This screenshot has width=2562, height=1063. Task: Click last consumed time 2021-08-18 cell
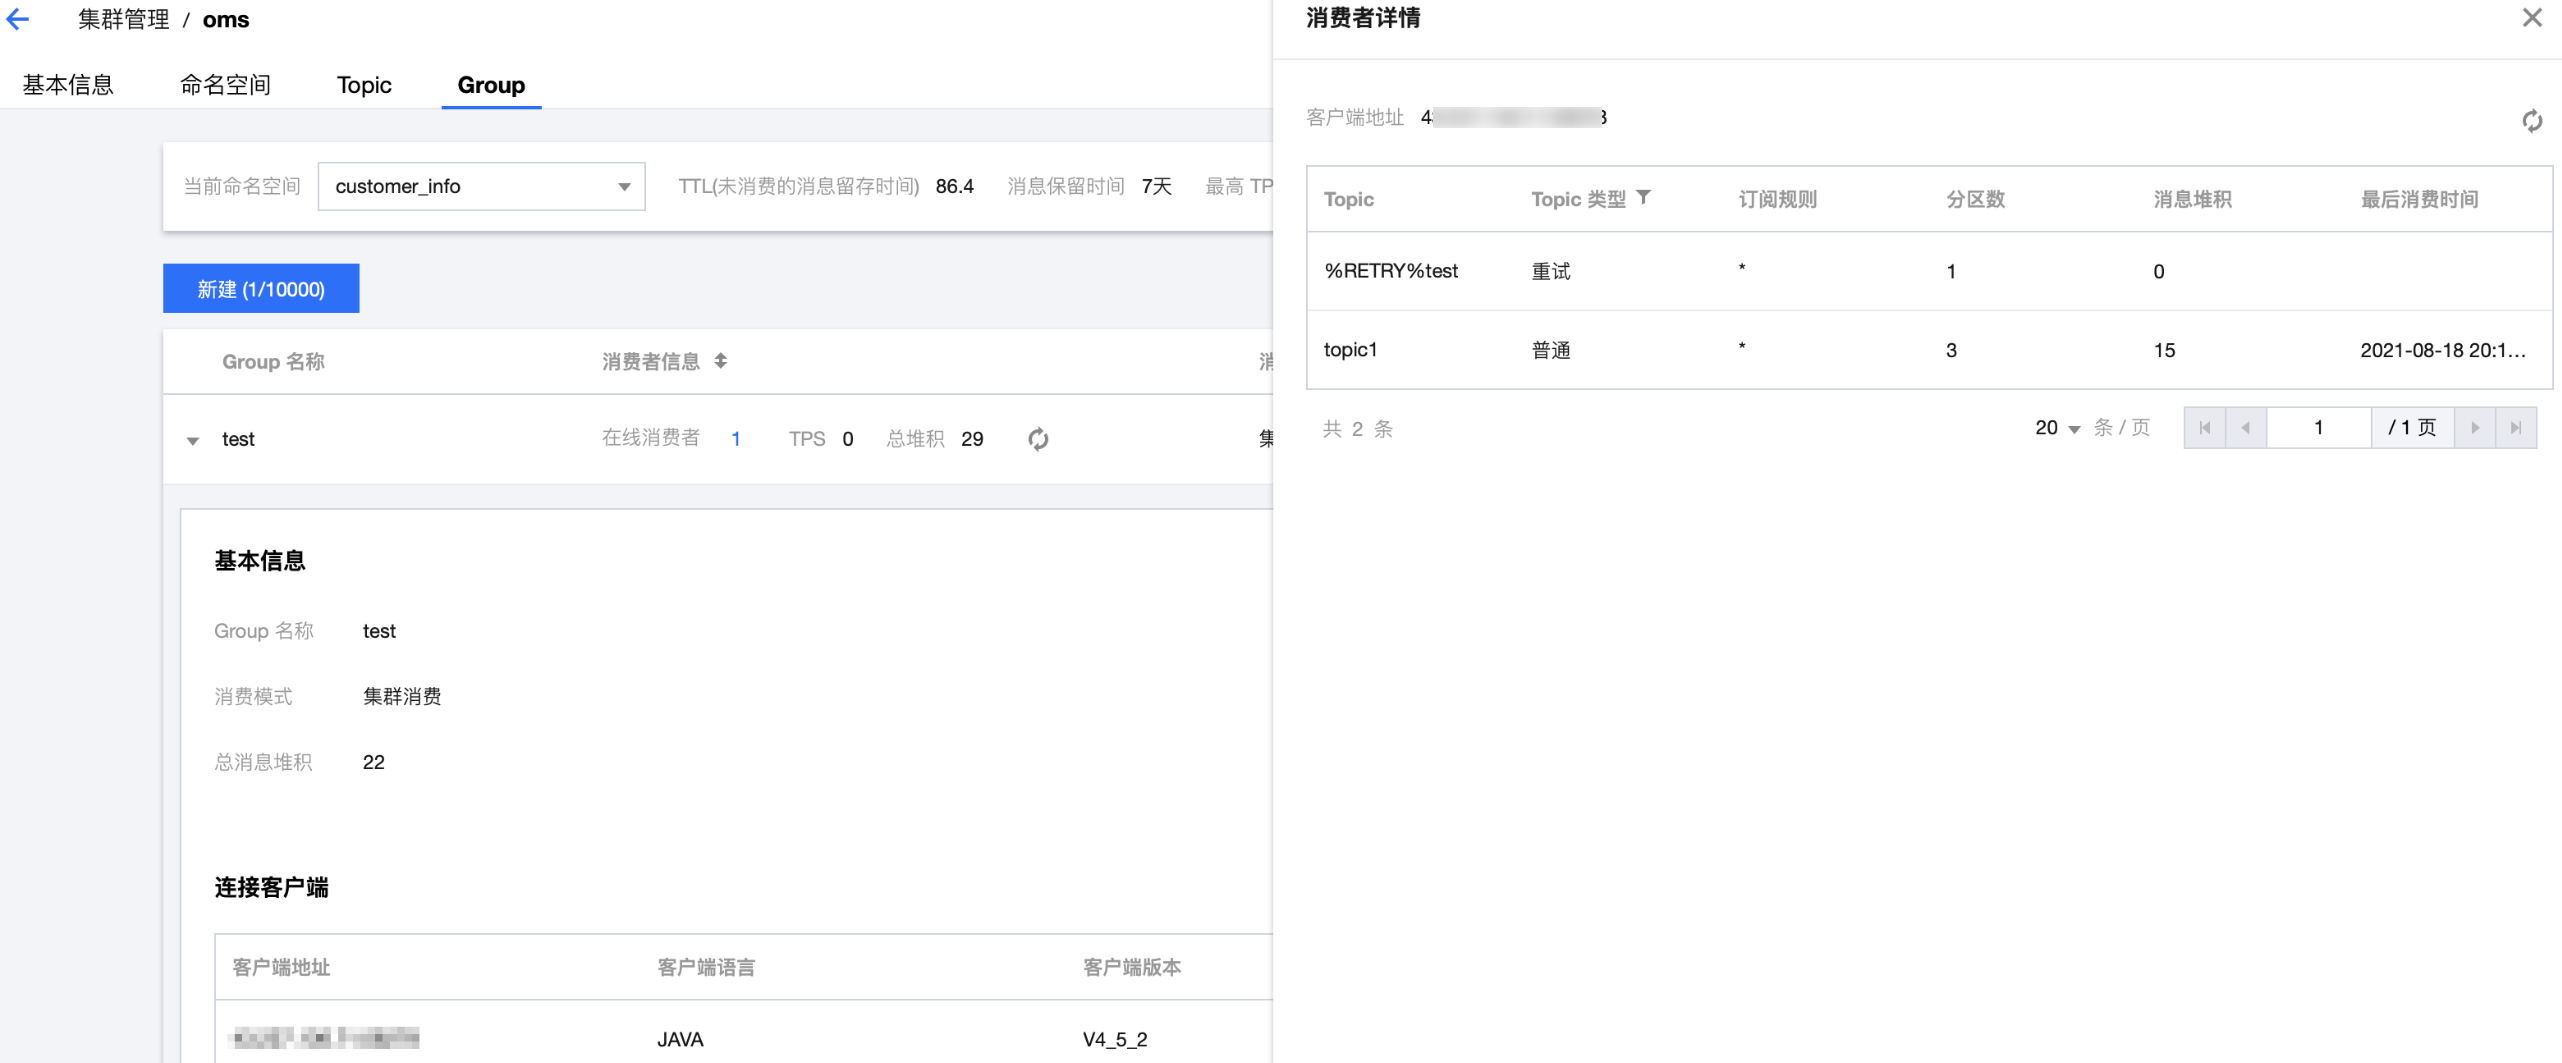point(2442,350)
